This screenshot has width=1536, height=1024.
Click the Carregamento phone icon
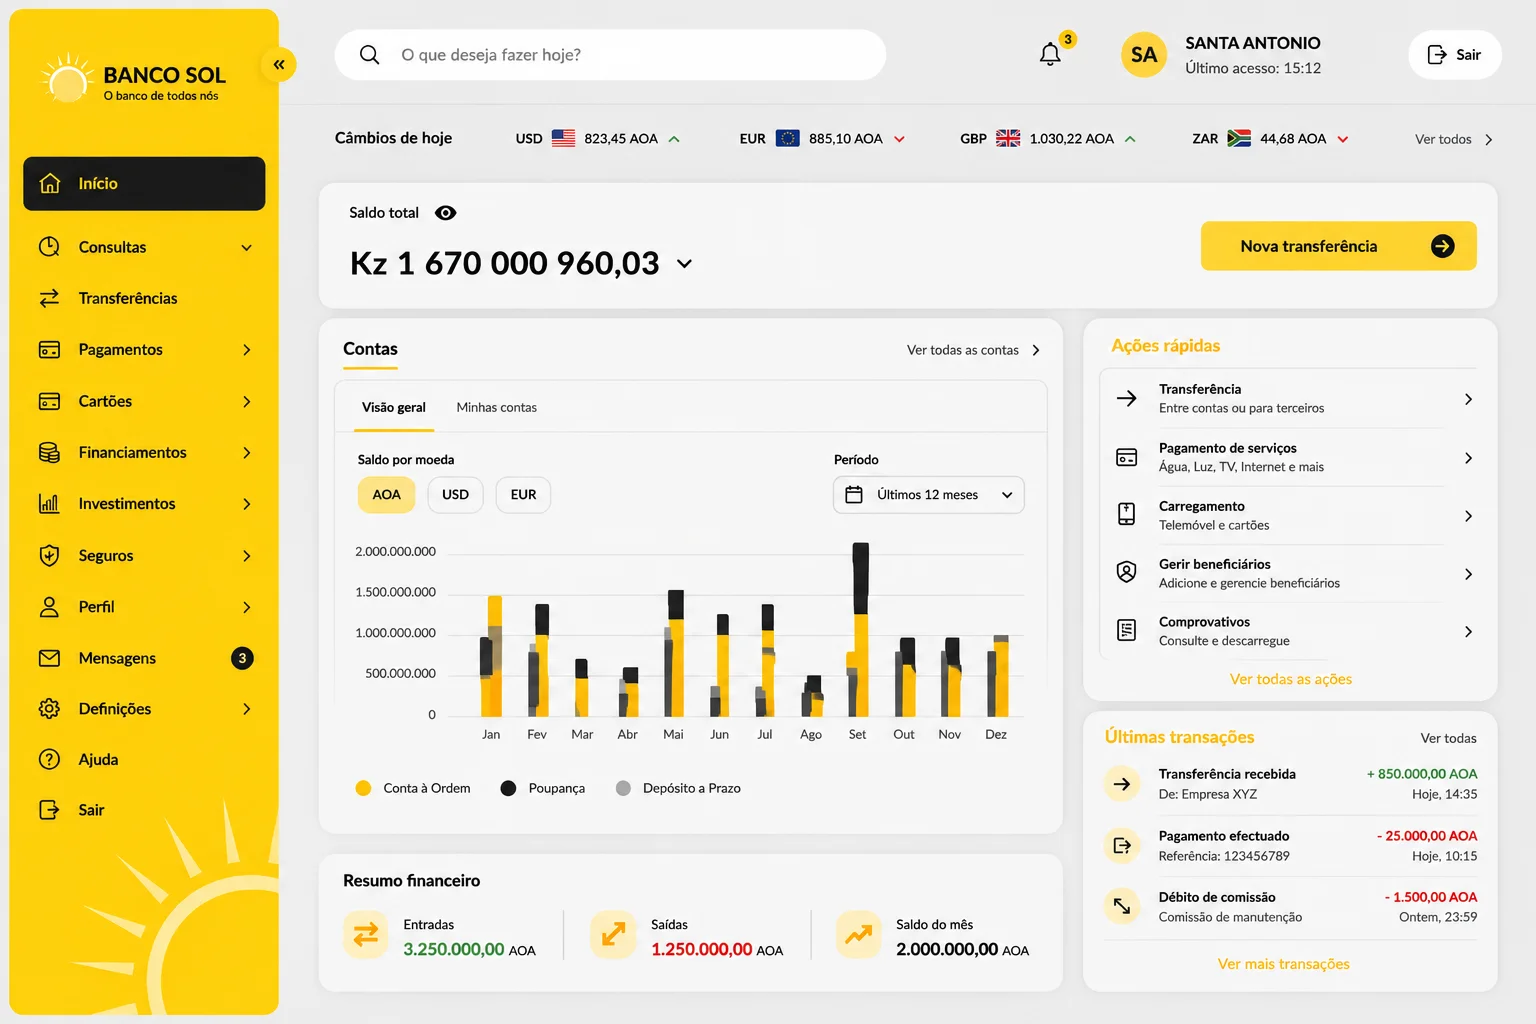point(1126,514)
